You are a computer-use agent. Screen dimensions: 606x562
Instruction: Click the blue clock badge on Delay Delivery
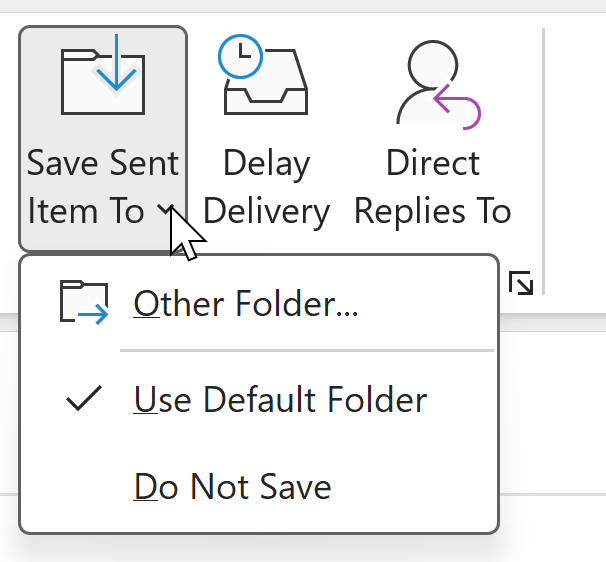pyautogui.click(x=240, y=56)
